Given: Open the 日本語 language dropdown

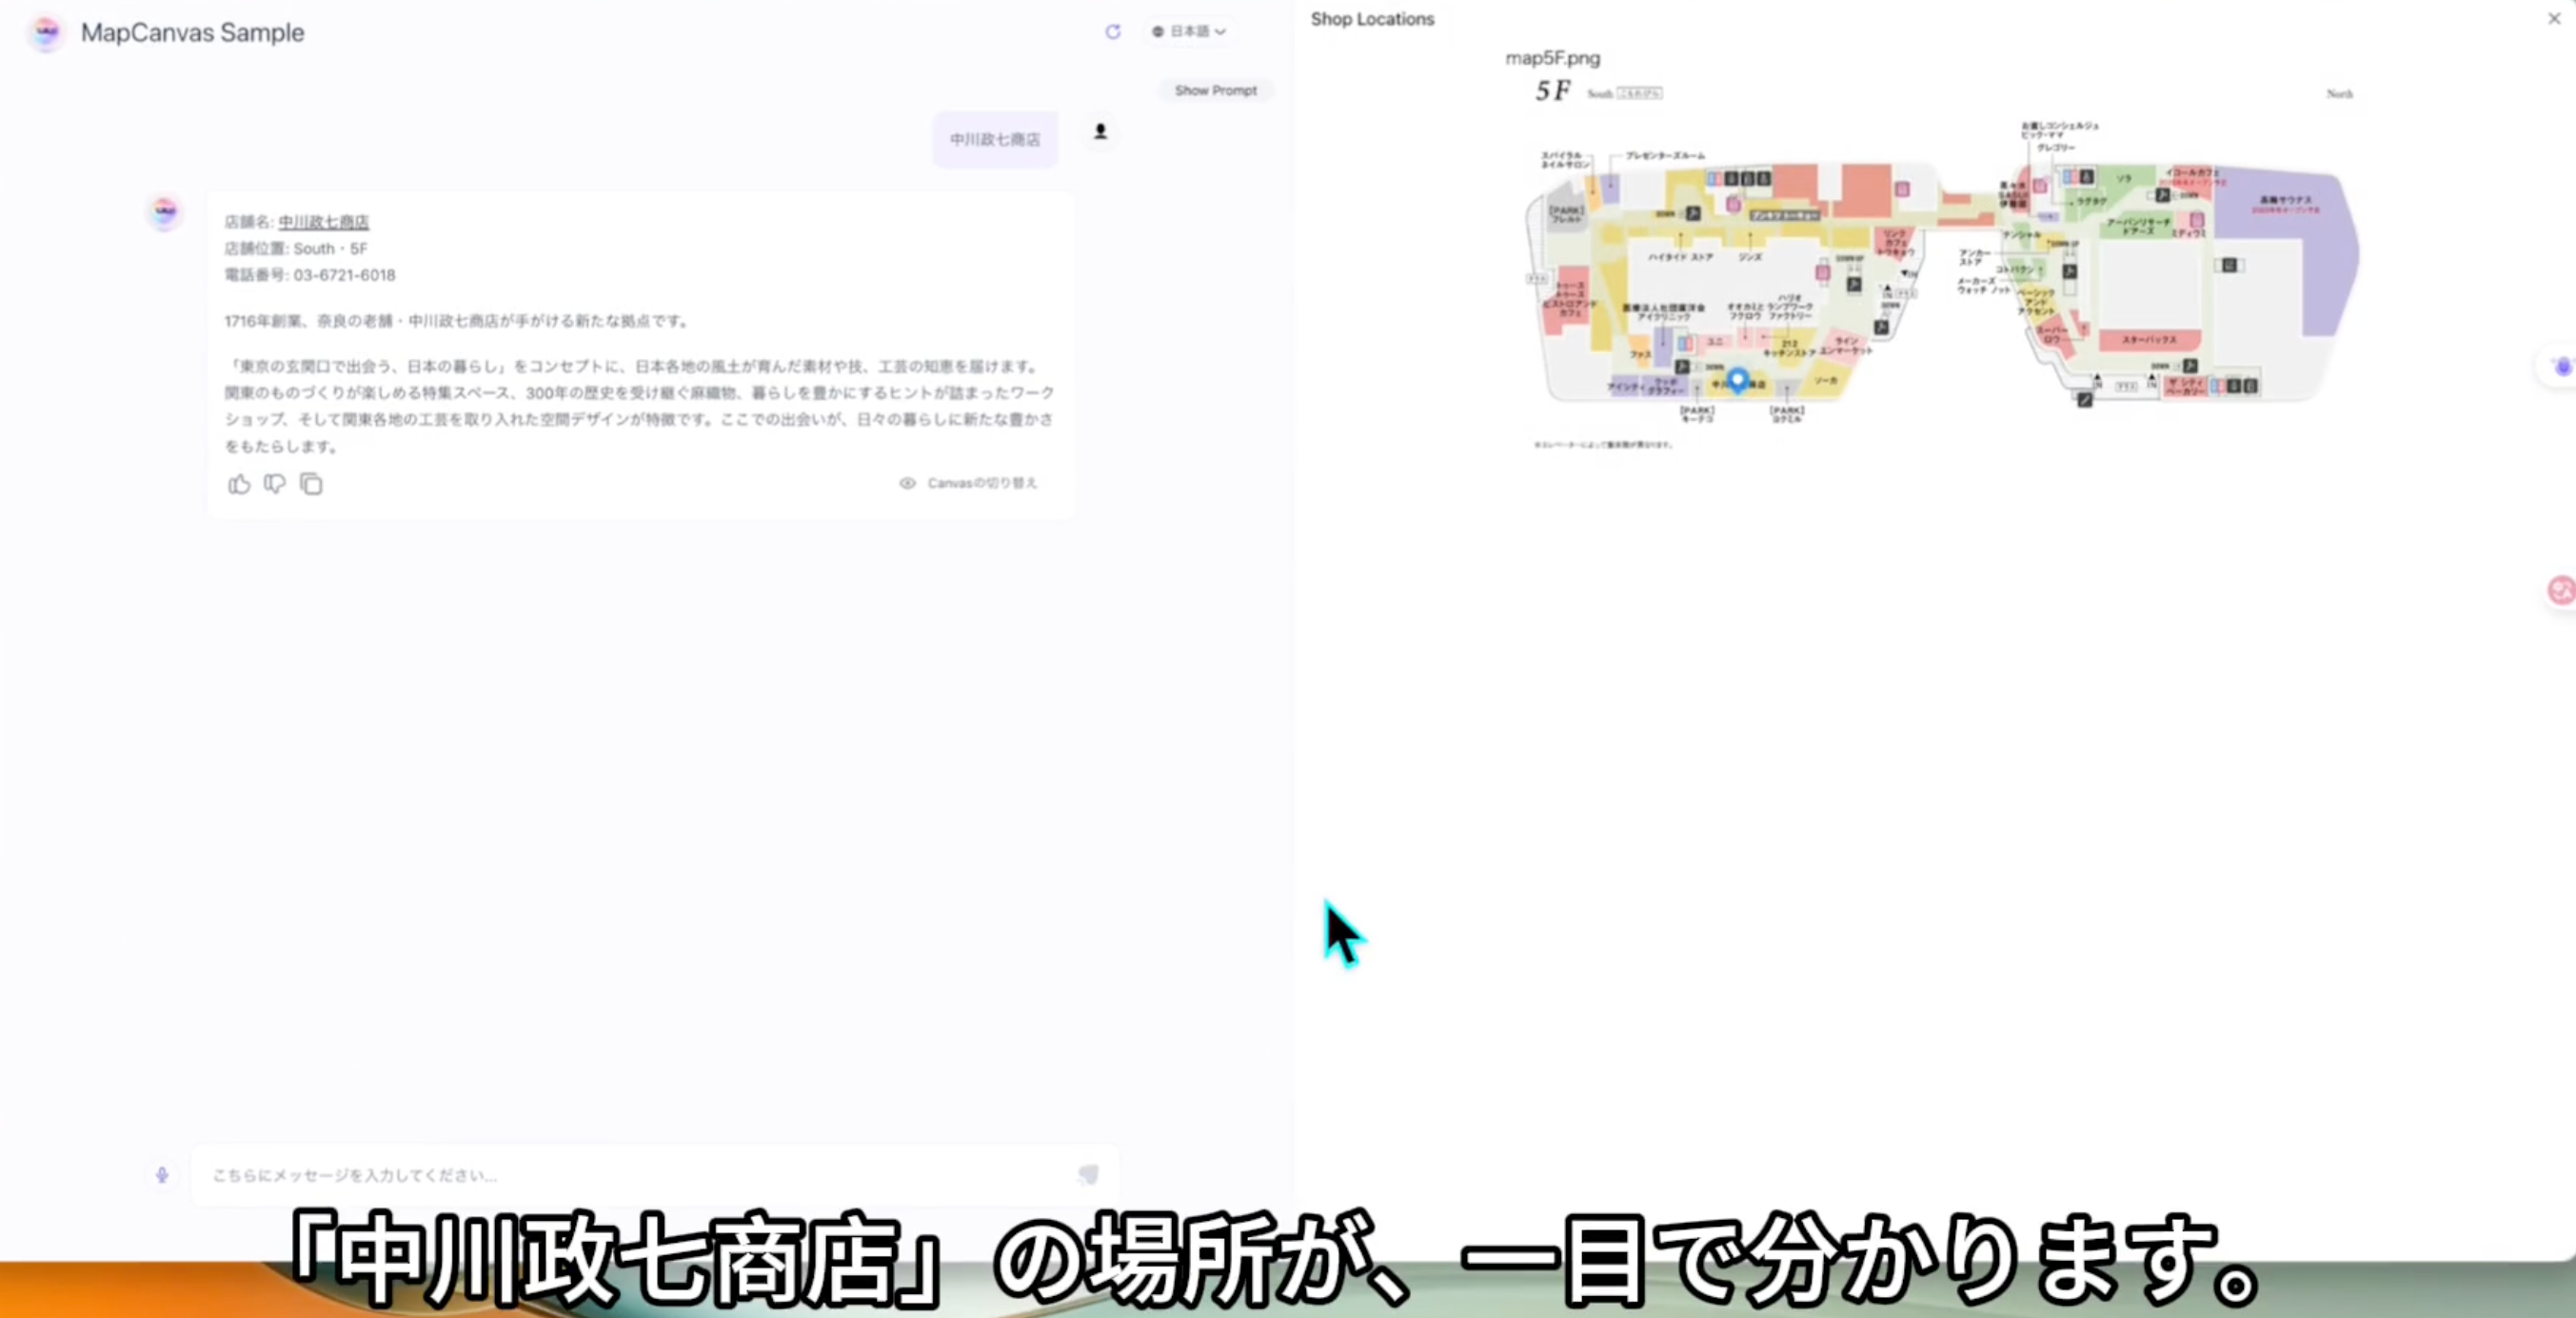Looking at the screenshot, I should (x=1188, y=31).
